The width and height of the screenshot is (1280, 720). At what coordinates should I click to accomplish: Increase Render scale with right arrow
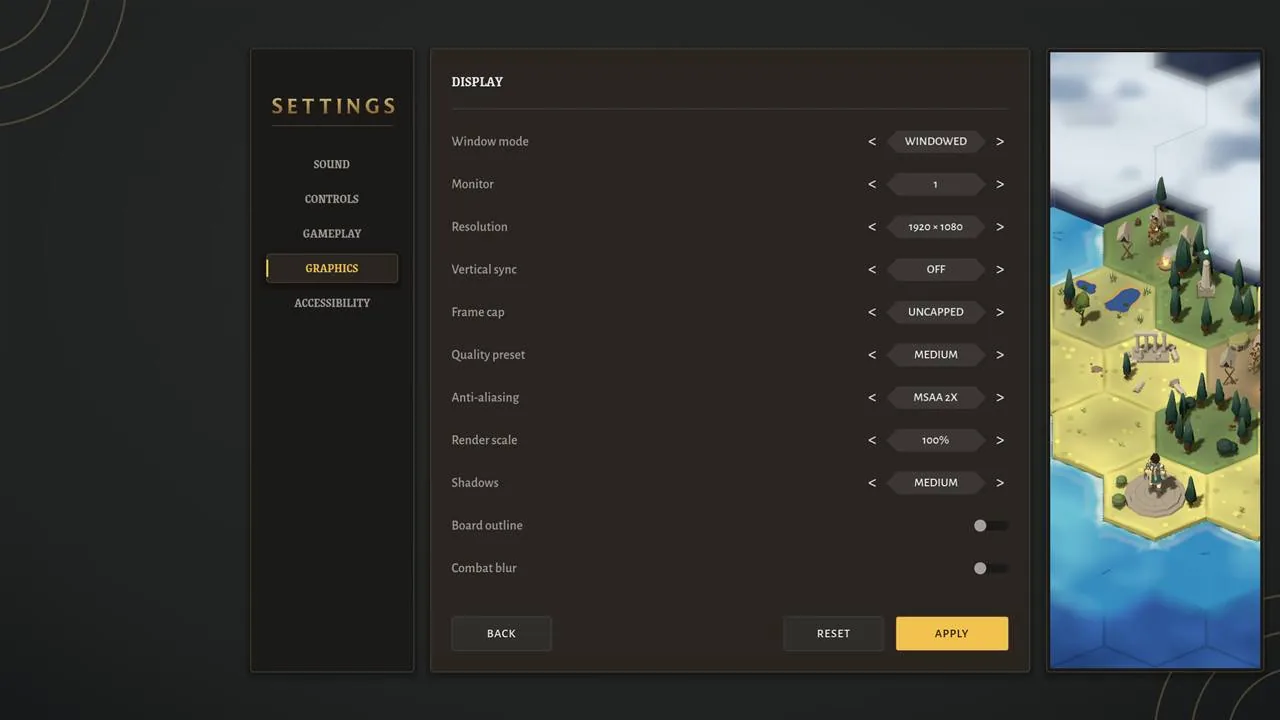(x=1000, y=440)
